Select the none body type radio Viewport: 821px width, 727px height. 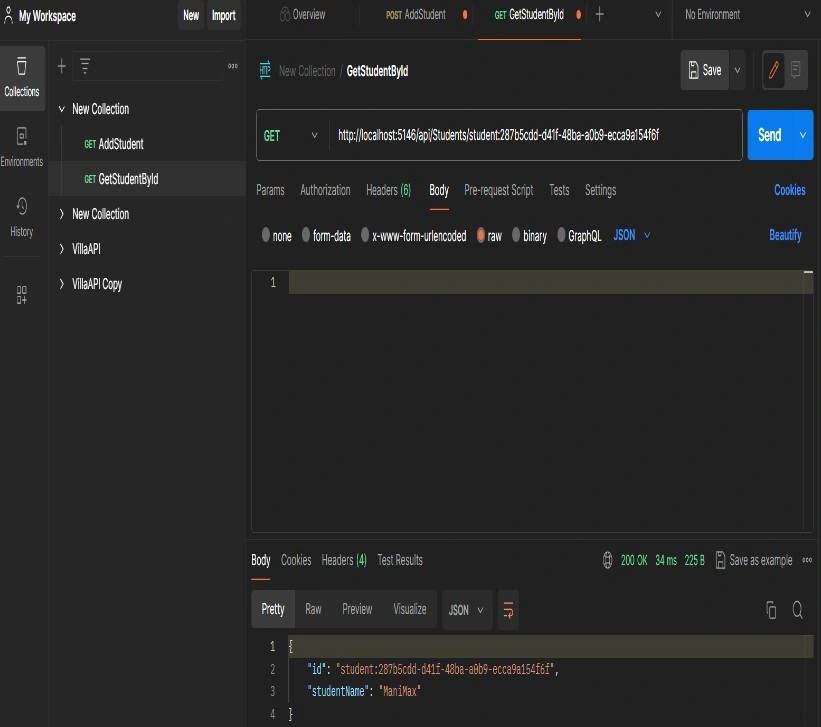pos(266,235)
